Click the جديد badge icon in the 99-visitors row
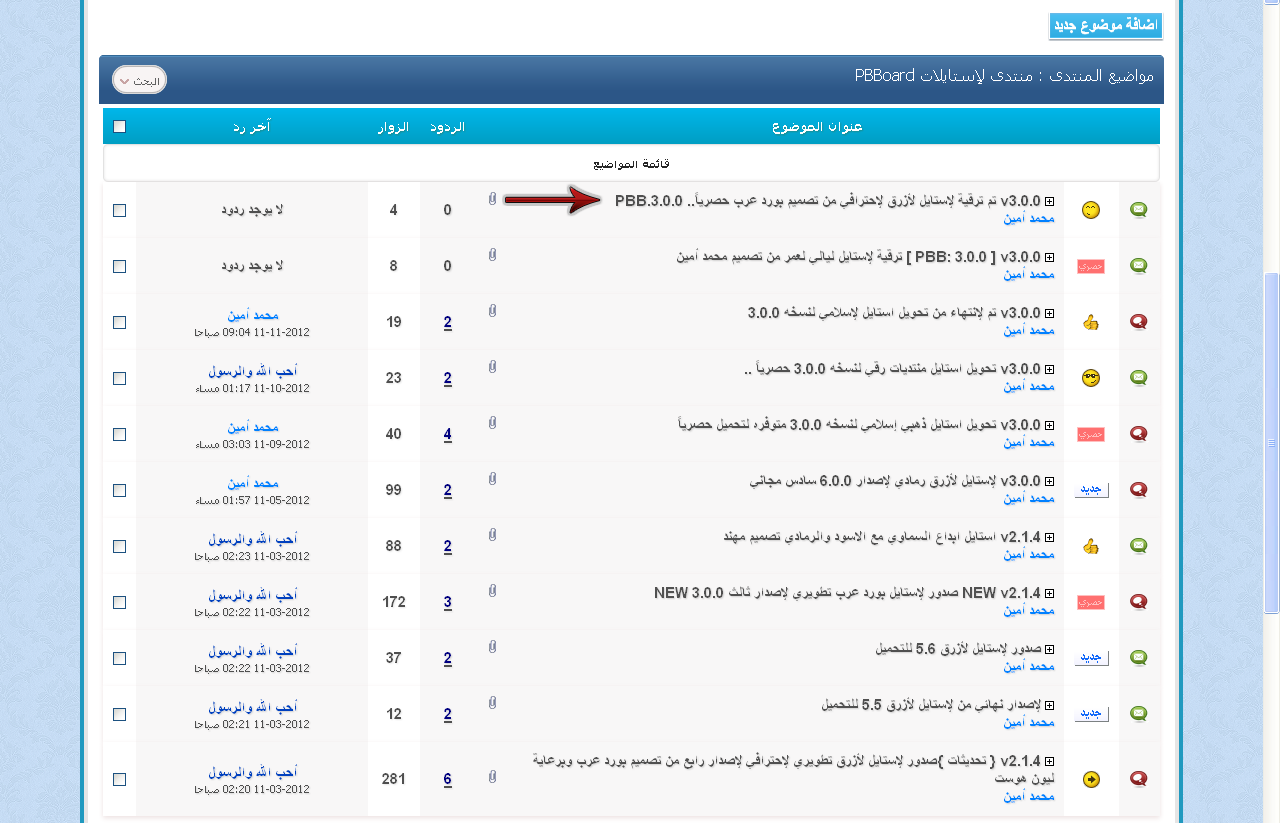The width and height of the screenshot is (1280, 823). [1092, 490]
